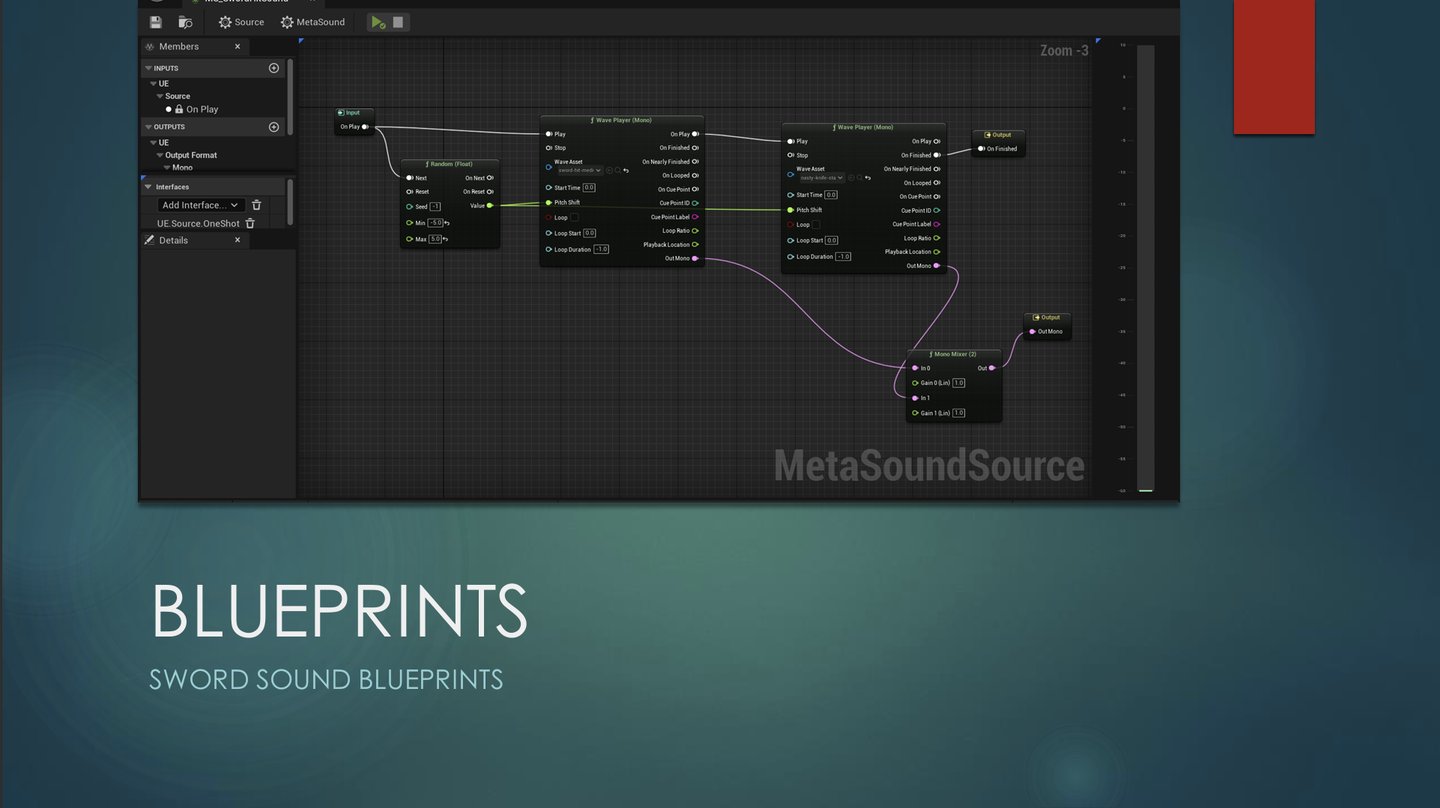1440x808 pixels.
Task: Close the Members panel tab
Action: (238, 46)
